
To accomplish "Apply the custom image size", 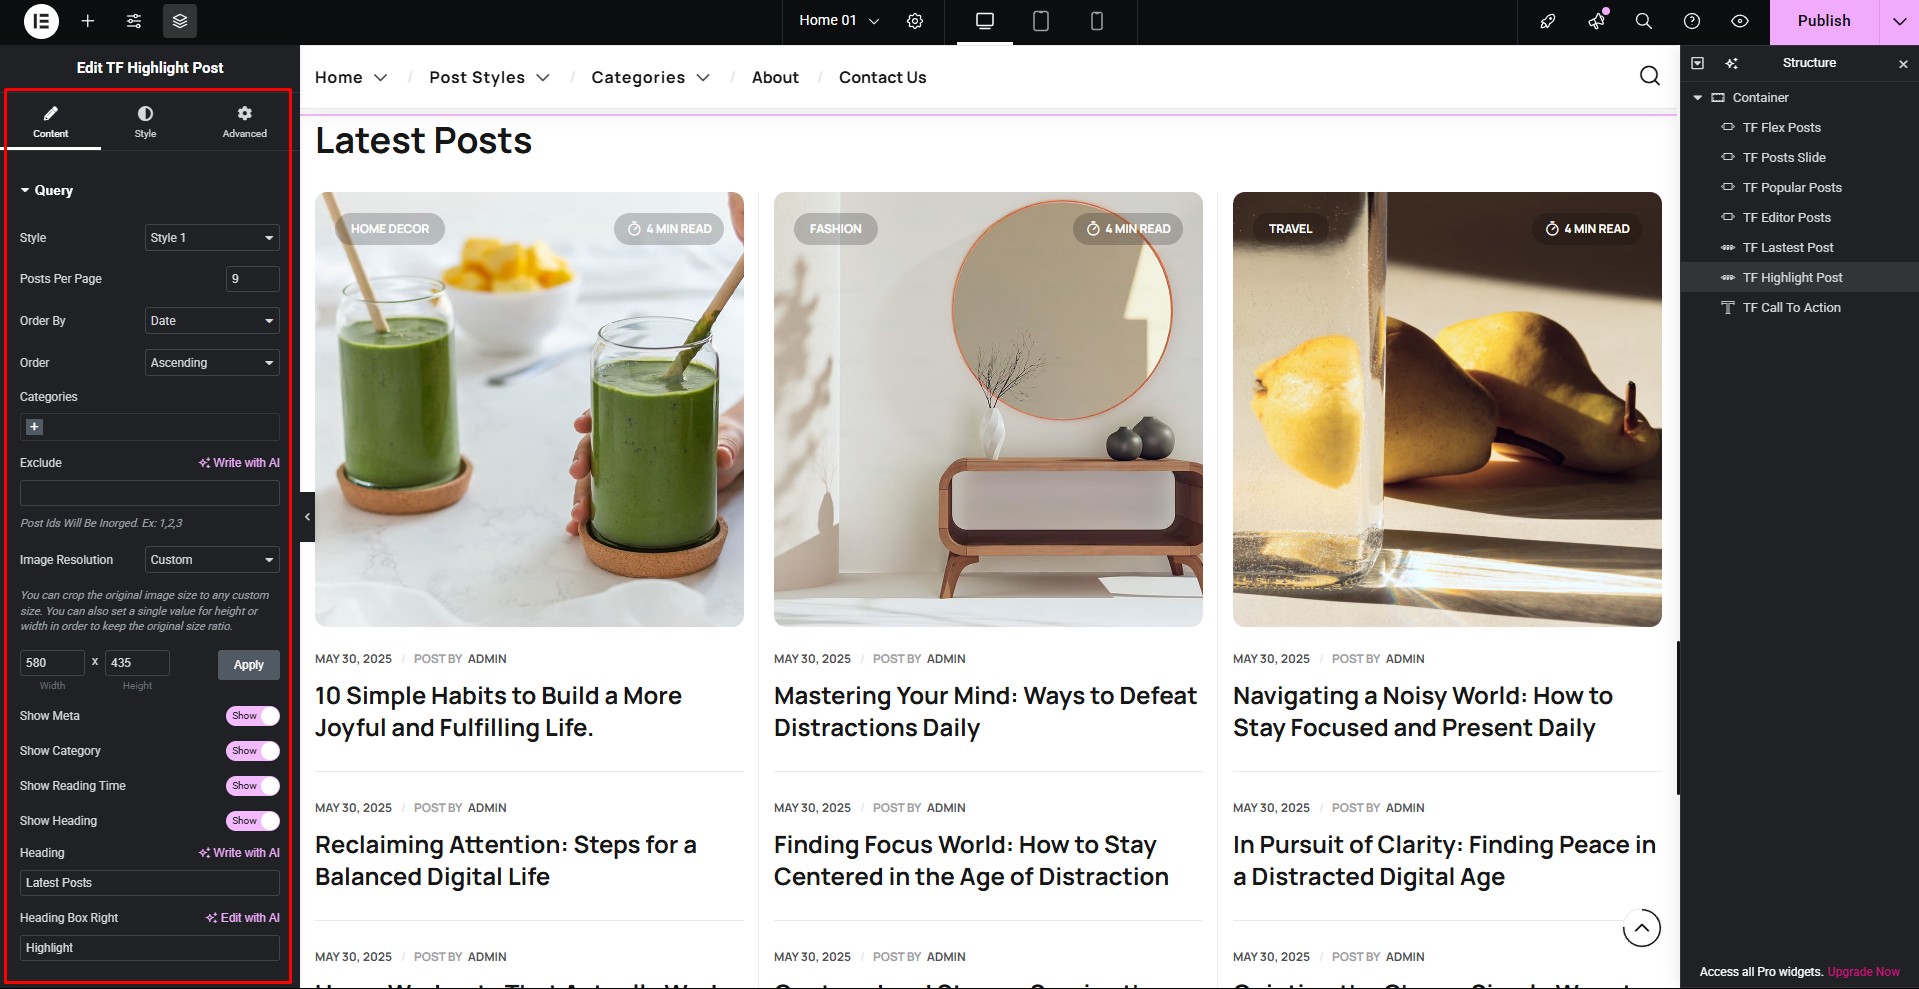I will pos(249,665).
